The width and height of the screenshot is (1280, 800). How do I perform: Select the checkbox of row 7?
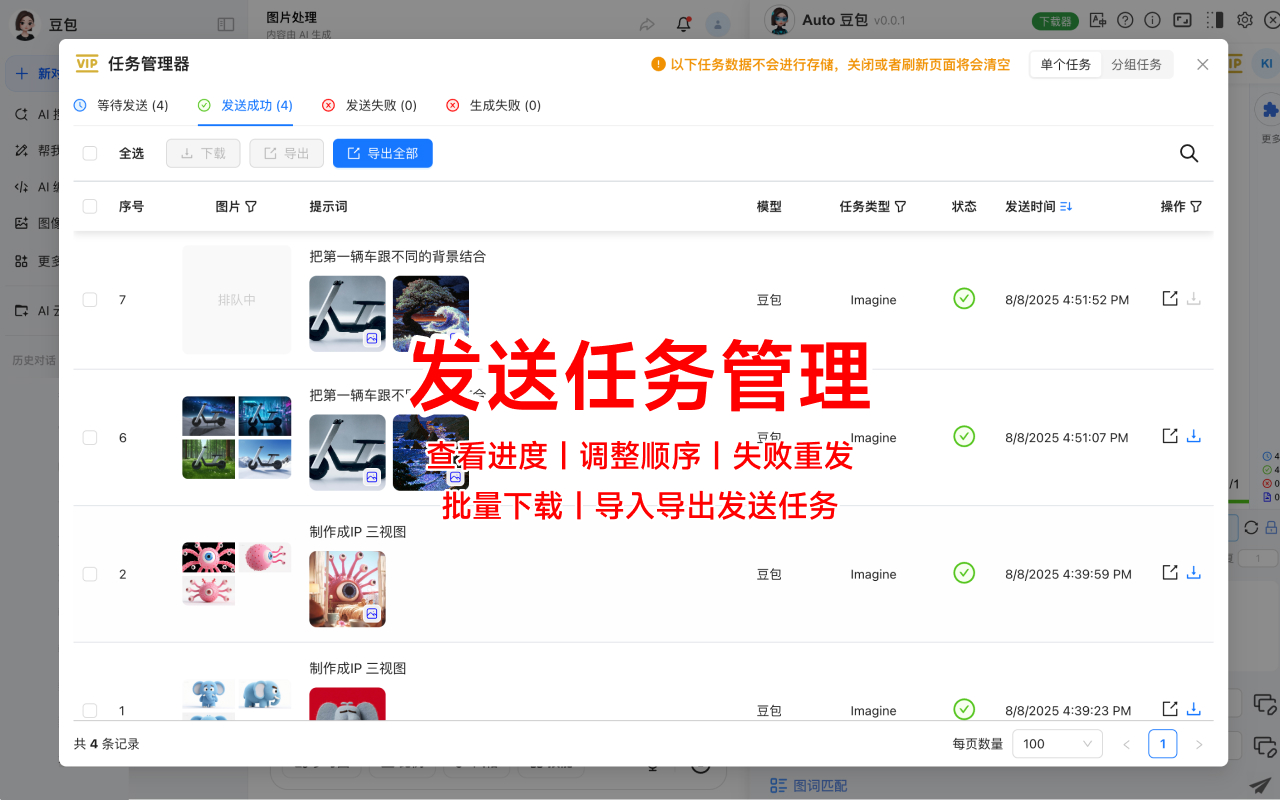[x=89, y=298]
